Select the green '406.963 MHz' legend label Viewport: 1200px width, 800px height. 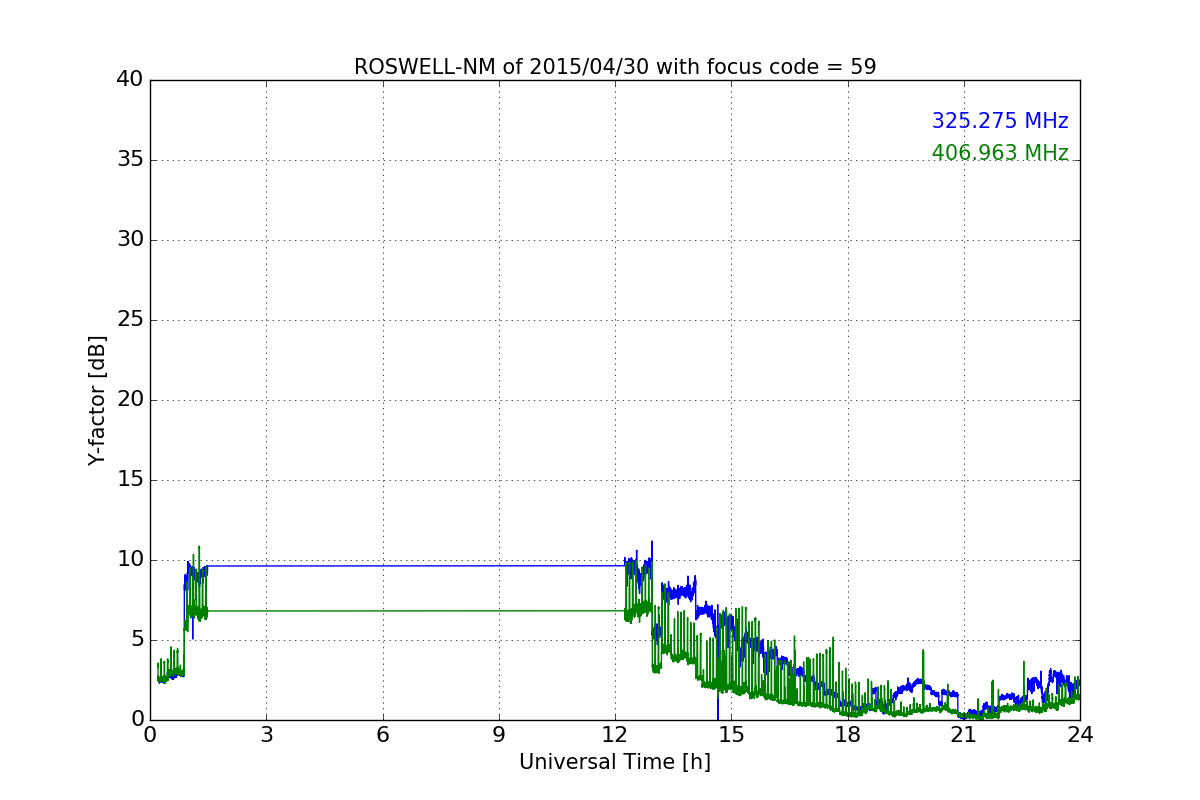click(1000, 153)
